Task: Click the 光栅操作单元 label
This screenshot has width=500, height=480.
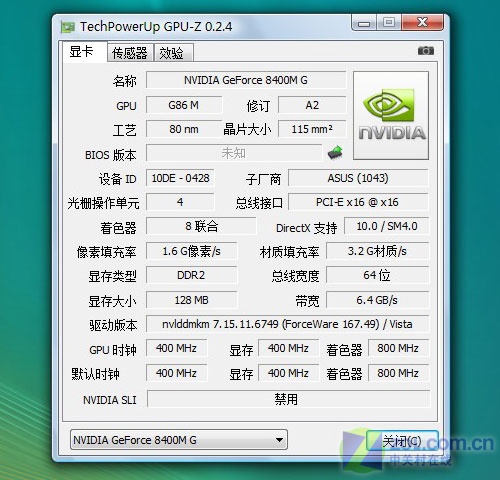Action: point(103,203)
